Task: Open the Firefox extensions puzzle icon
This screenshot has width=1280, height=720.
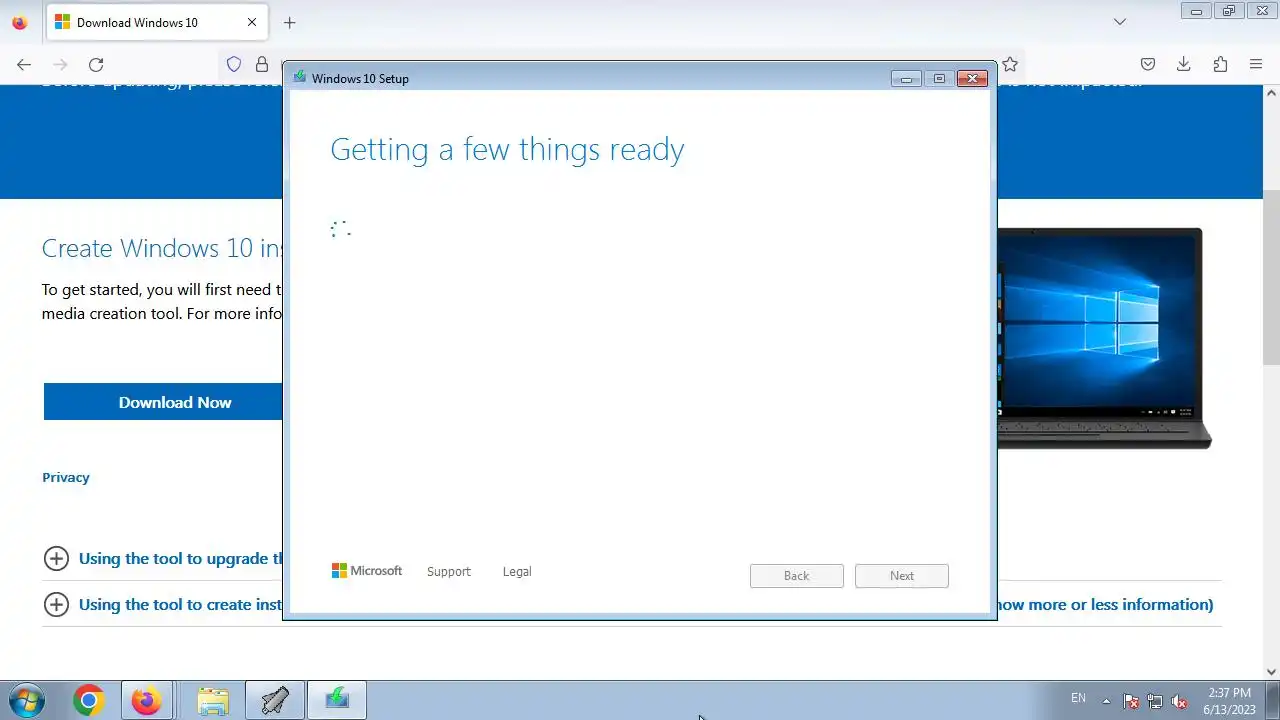Action: [1220, 64]
